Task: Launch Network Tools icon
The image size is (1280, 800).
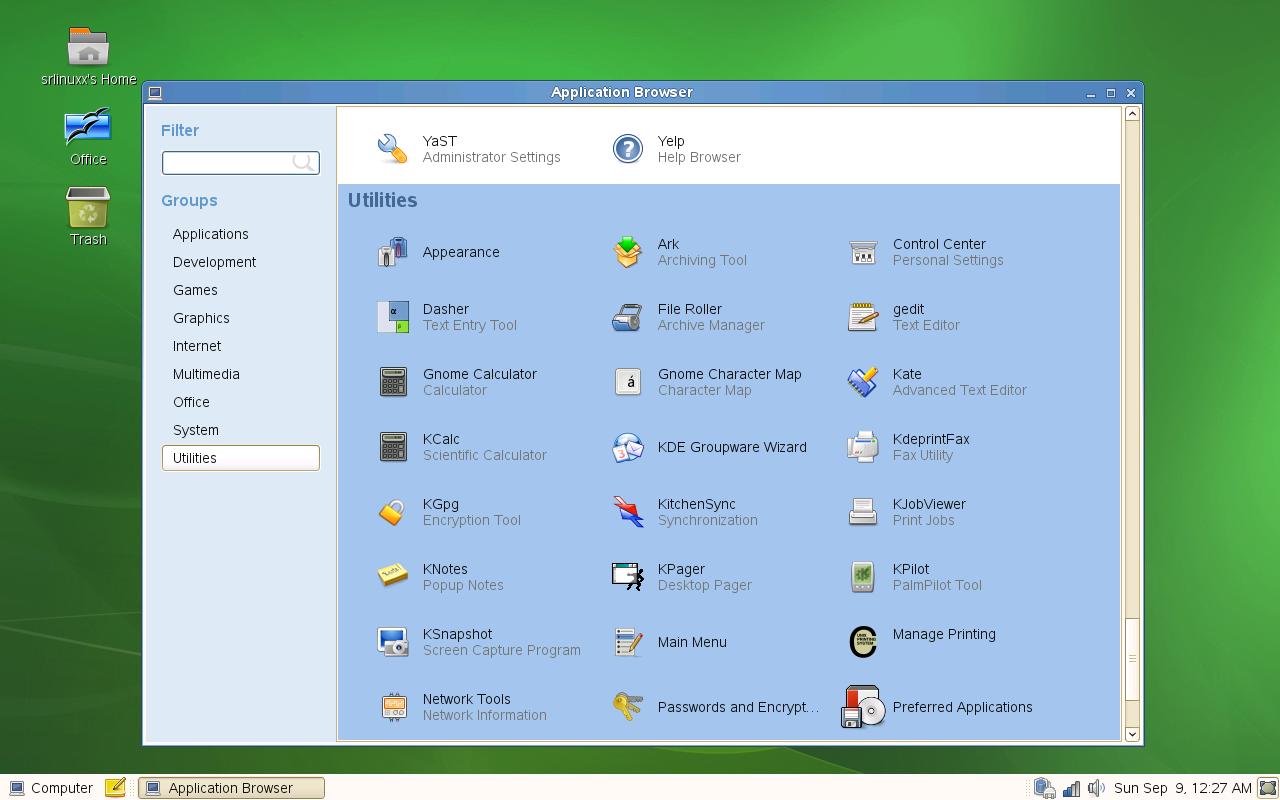Action: 392,707
